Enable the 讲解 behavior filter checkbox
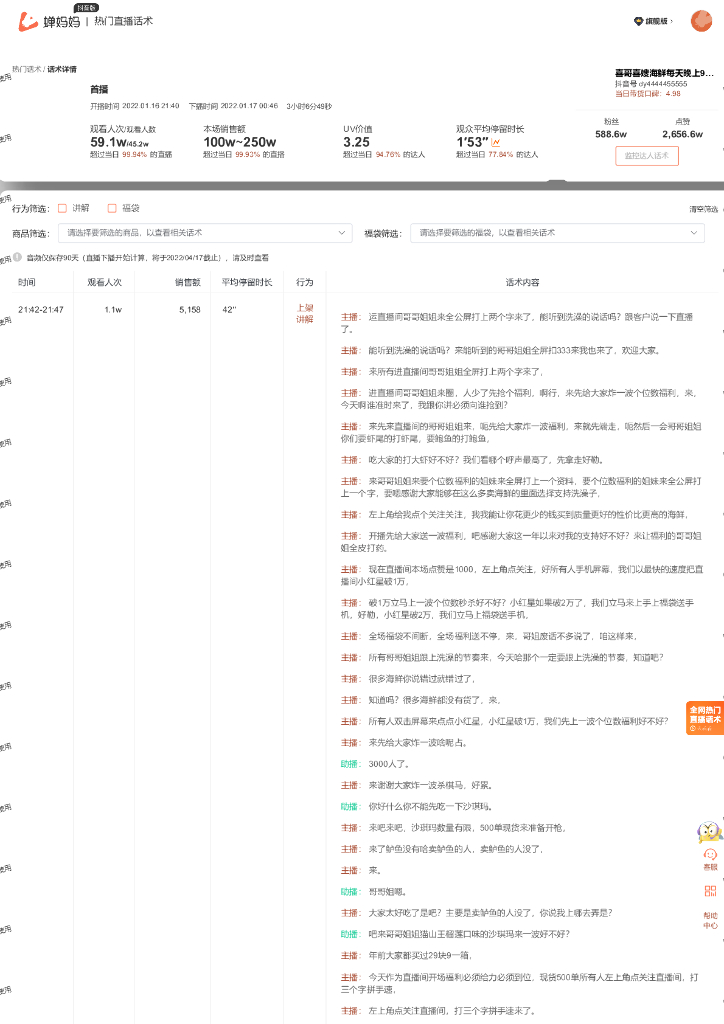 (63, 208)
